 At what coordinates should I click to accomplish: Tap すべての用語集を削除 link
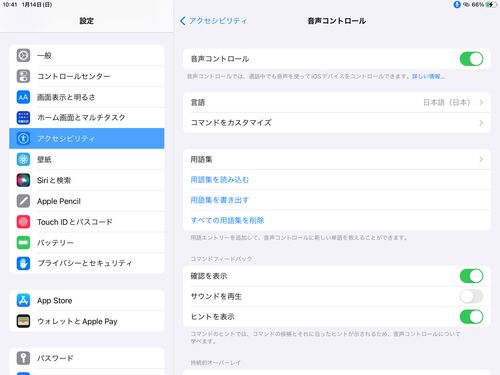tap(227, 220)
